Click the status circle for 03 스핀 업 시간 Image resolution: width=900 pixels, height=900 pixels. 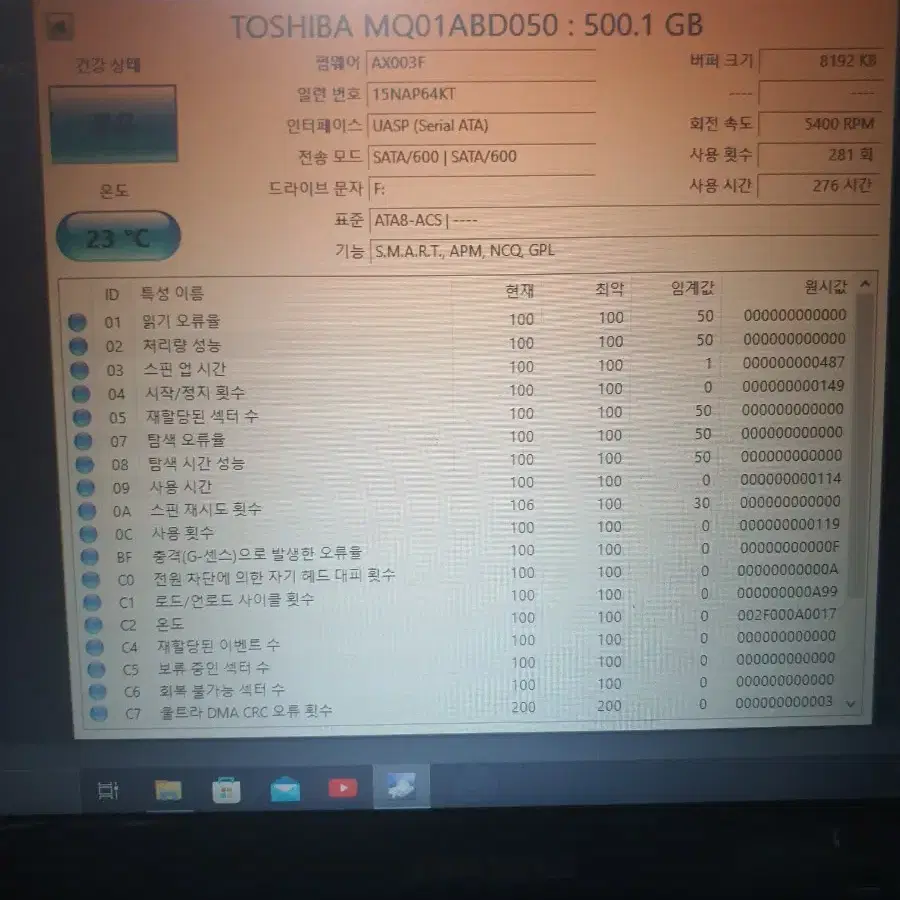pyautogui.click(x=80, y=370)
